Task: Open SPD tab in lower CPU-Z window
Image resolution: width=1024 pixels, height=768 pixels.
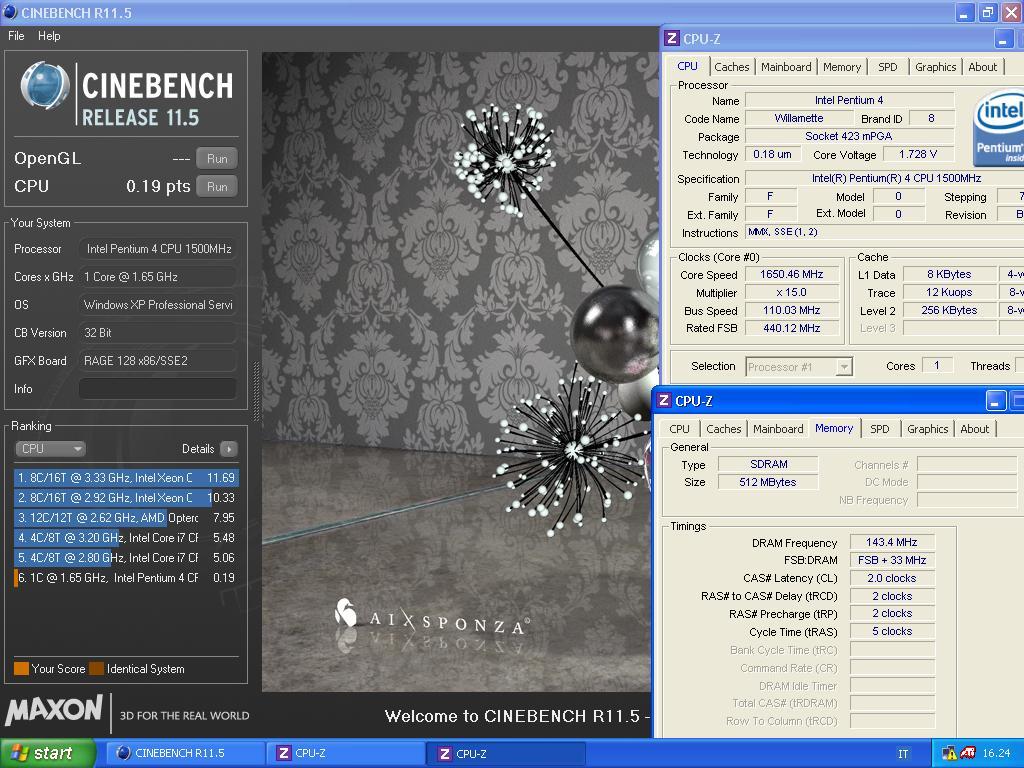Action: tap(880, 429)
